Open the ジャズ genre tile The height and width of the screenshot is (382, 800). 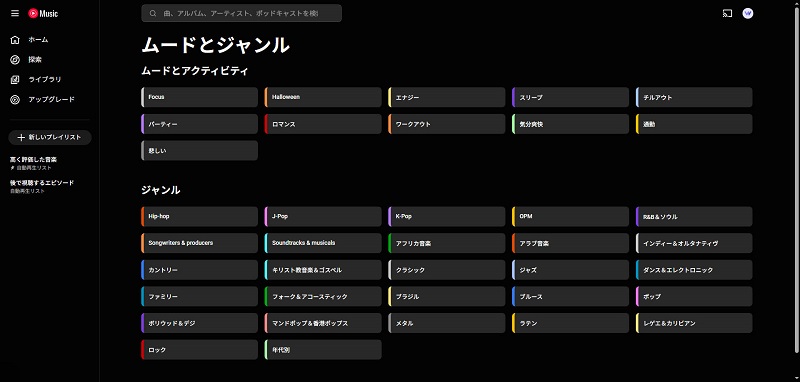click(x=570, y=270)
